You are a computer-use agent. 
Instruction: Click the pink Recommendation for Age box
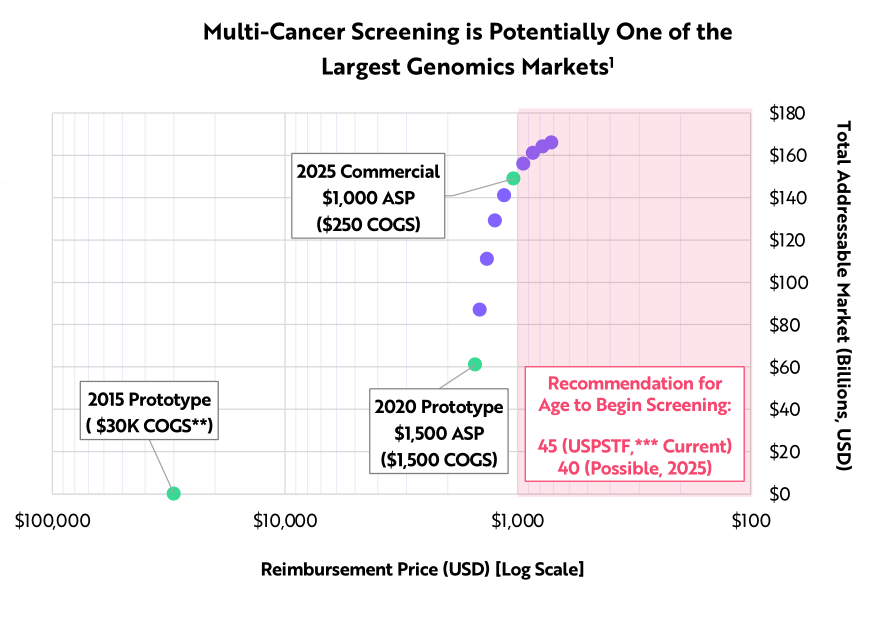[x=634, y=424]
